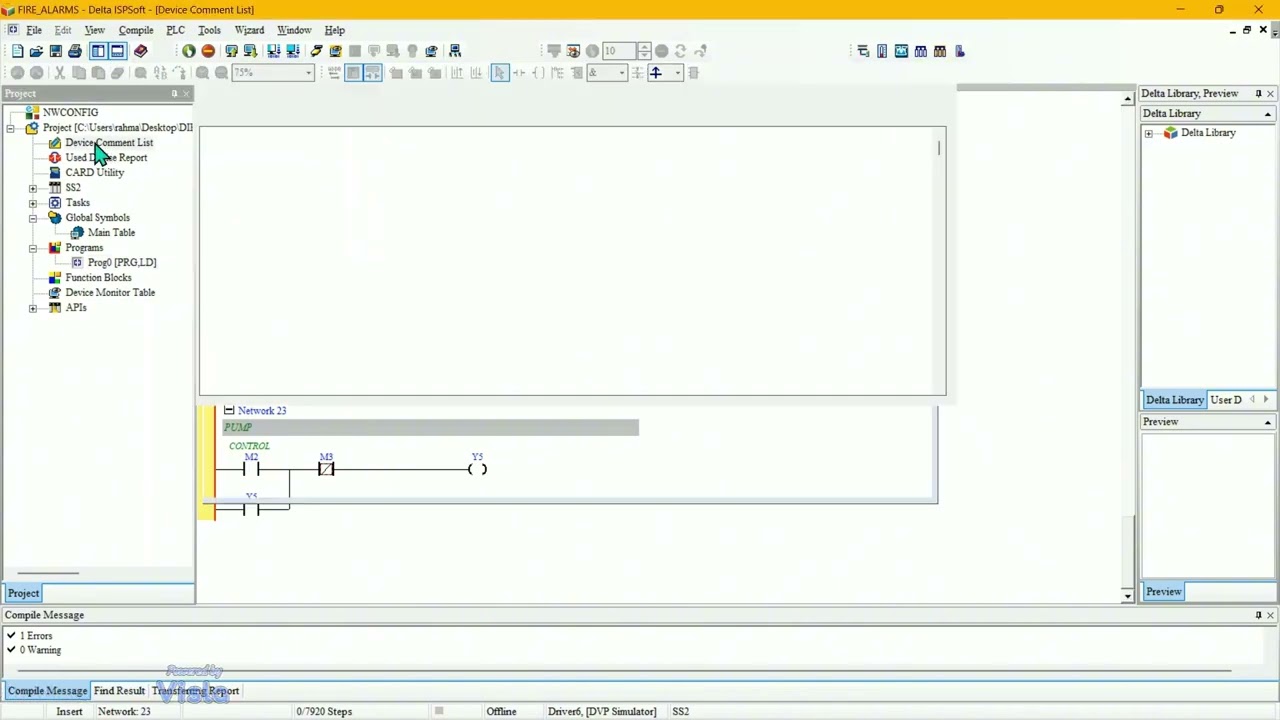
Task: Toggle the Output window pane icon
Action: click(117, 51)
